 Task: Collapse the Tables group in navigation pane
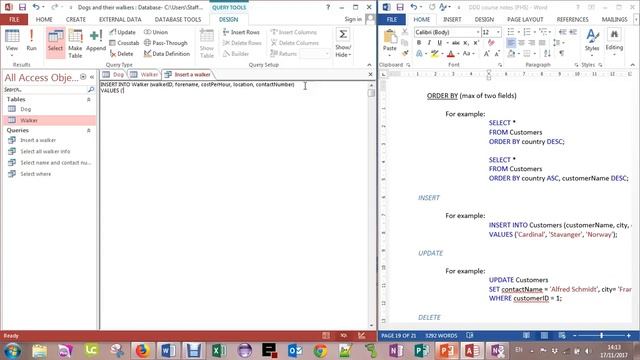pos(89,99)
